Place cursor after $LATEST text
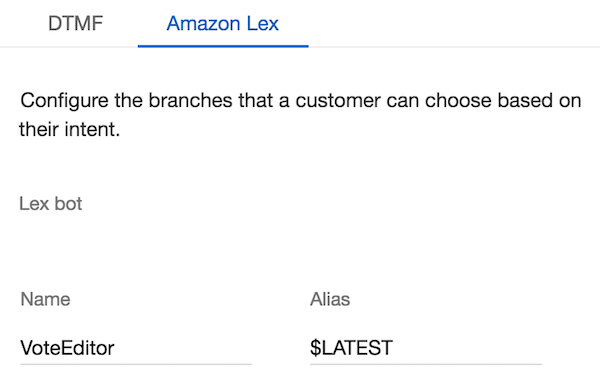The height and width of the screenshot is (381, 600). (394, 348)
